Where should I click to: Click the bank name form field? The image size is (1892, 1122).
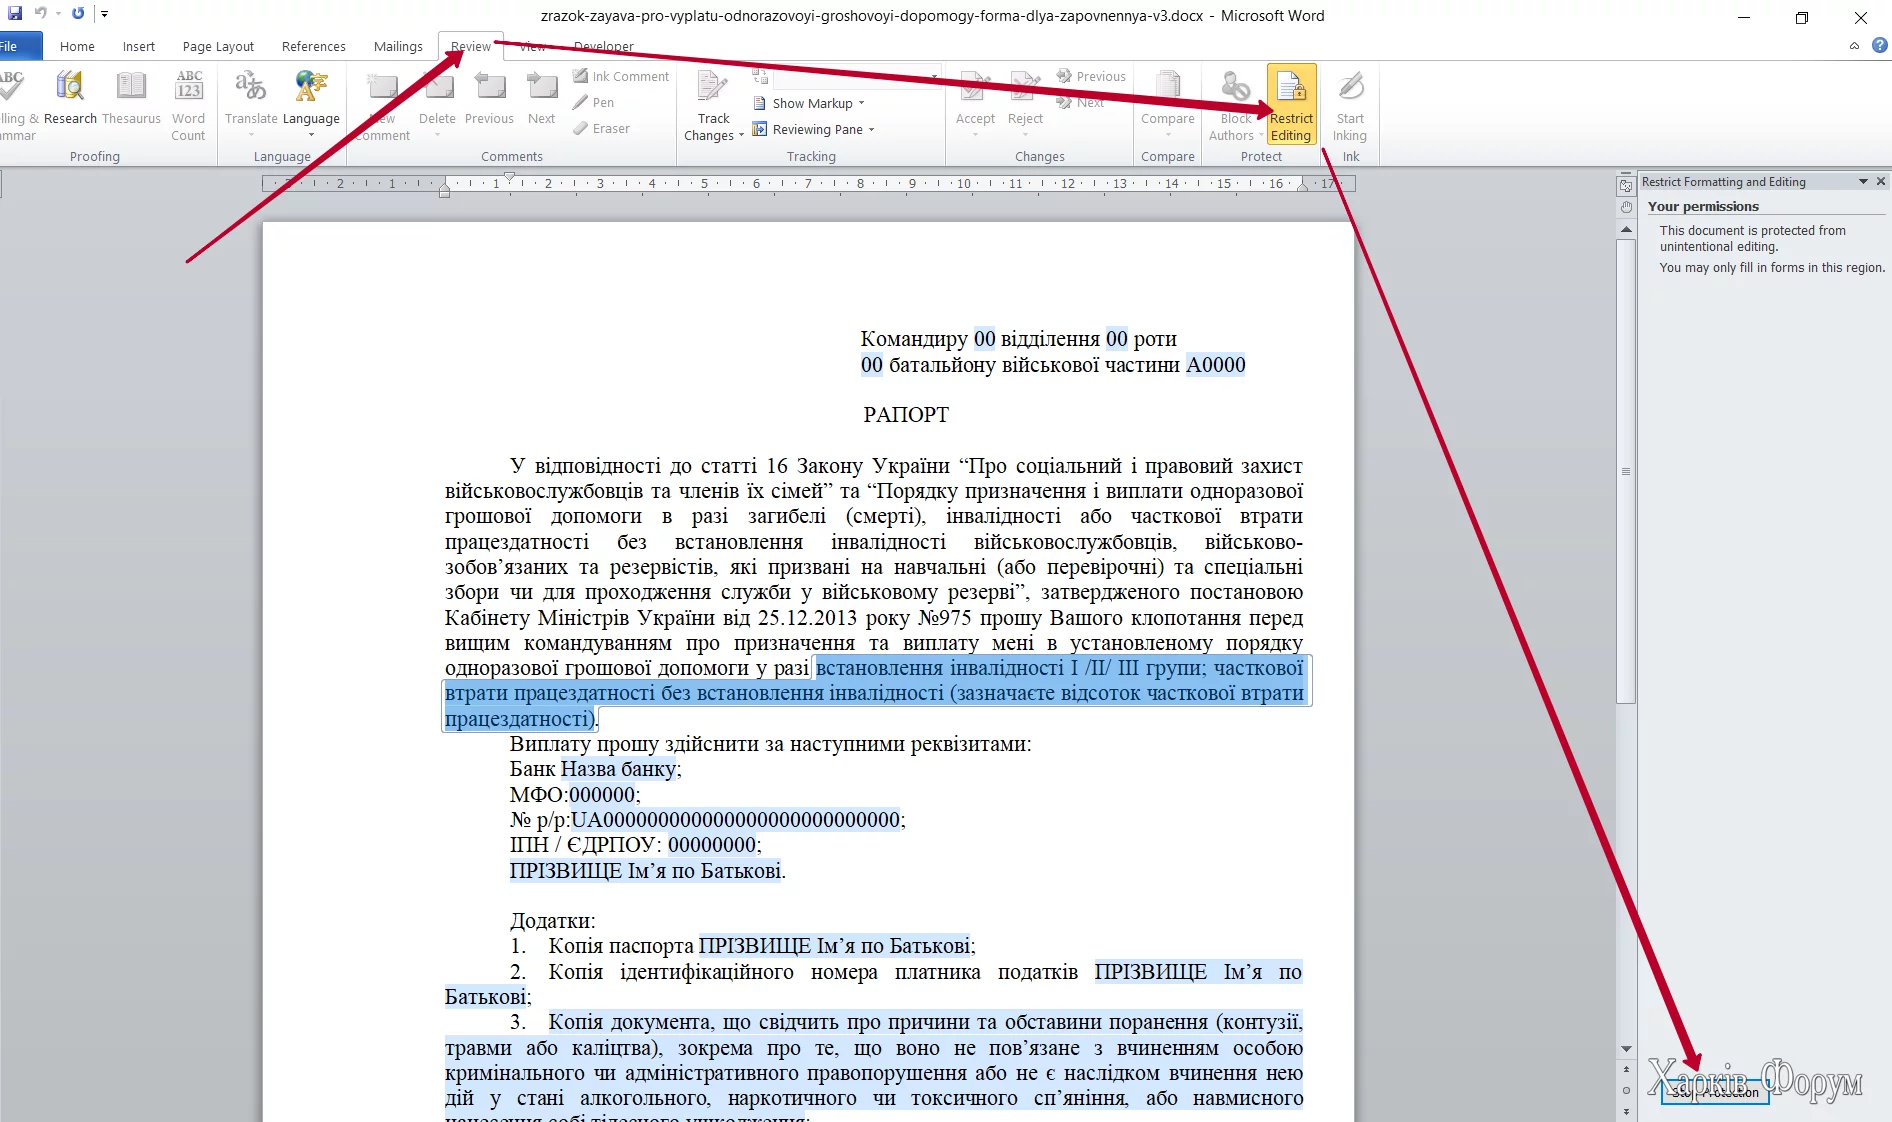[x=618, y=769]
